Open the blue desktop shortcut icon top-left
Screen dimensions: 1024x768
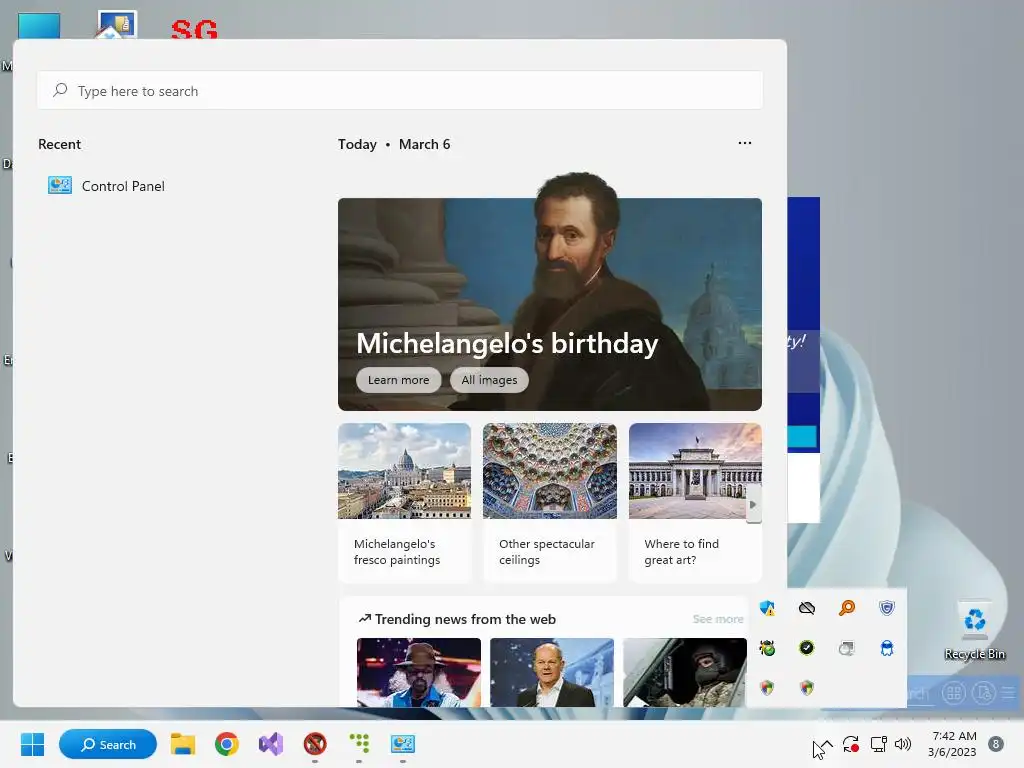tap(39, 25)
